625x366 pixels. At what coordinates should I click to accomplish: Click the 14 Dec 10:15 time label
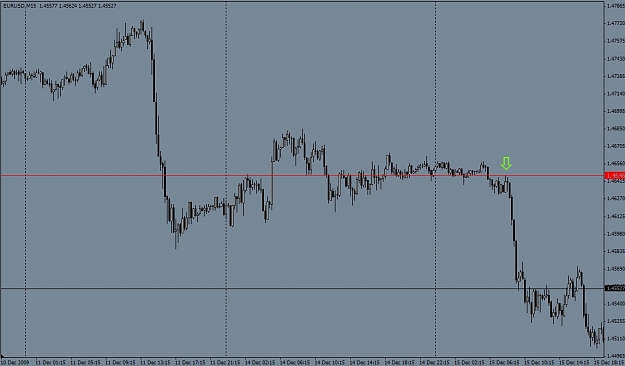click(330, 362)
